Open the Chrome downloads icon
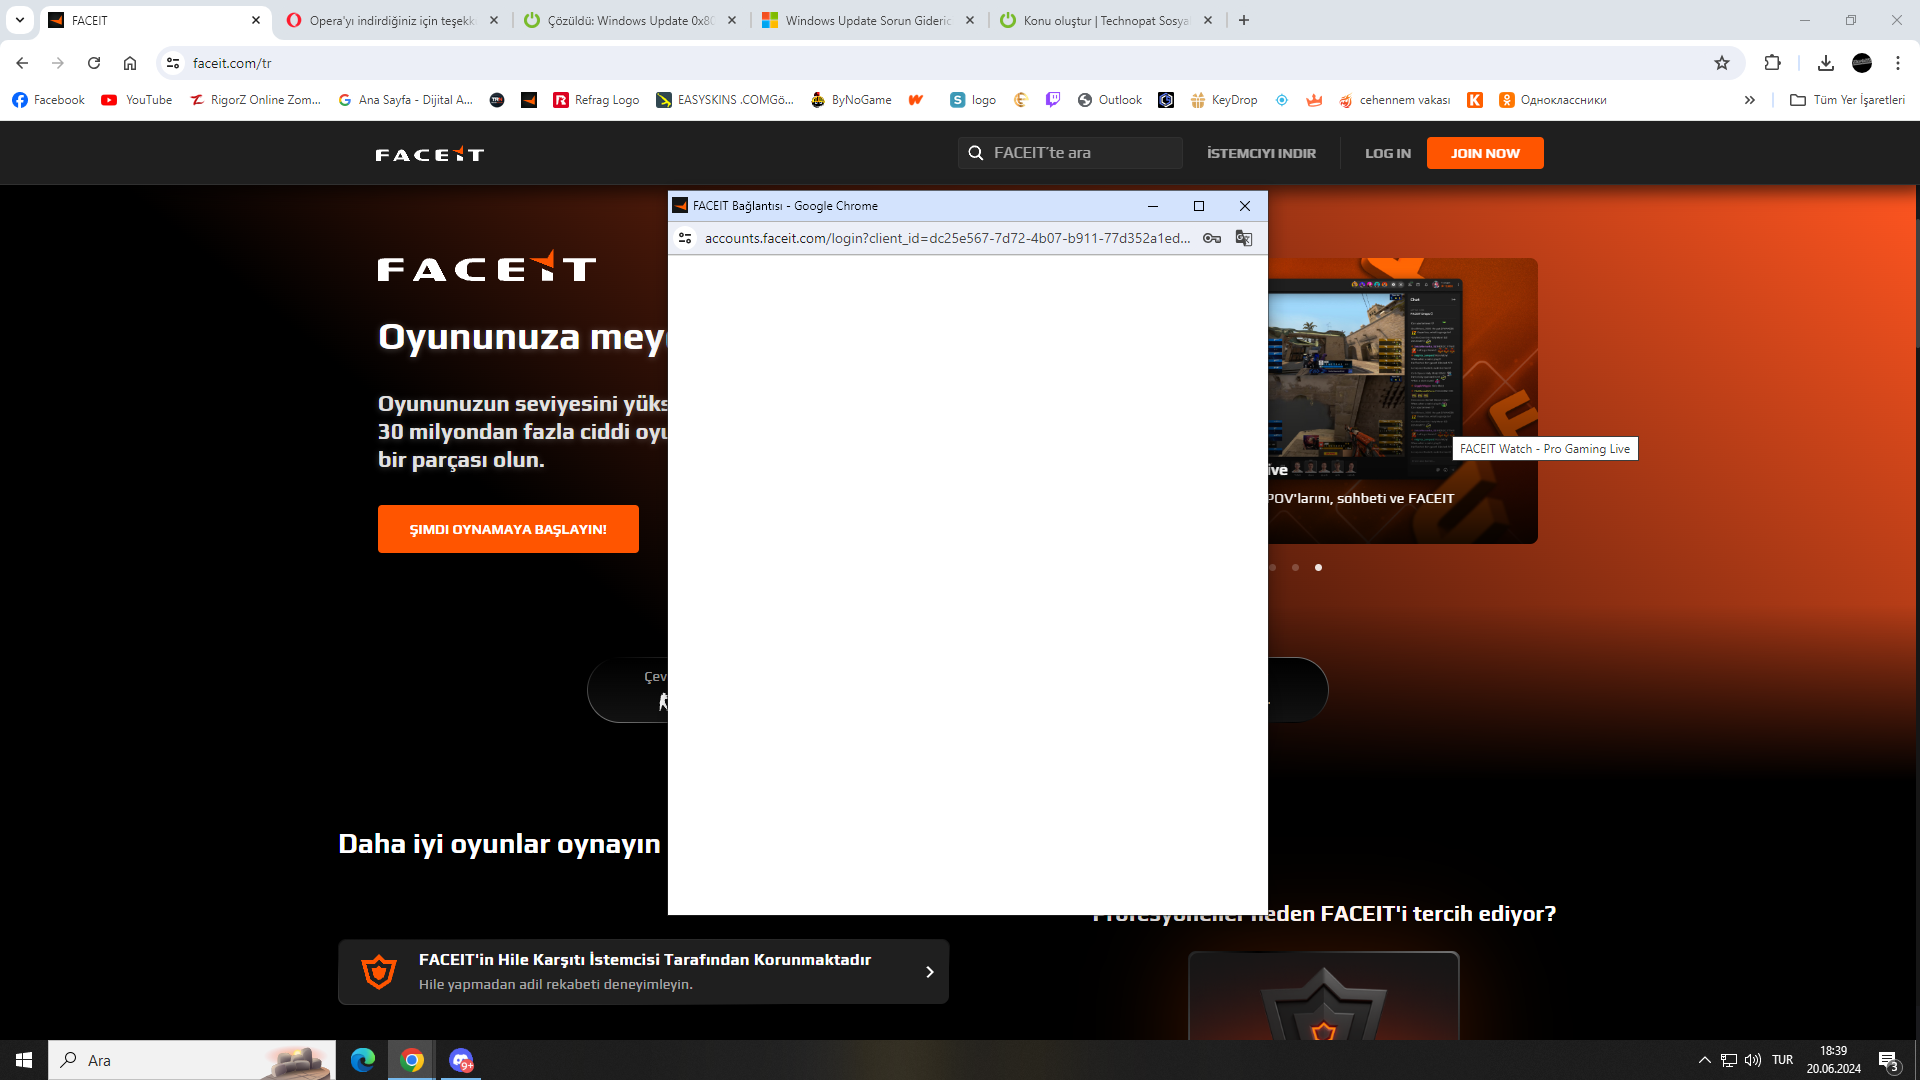This screenshot has height=1080, width=1920. (x=1825, y=63)
